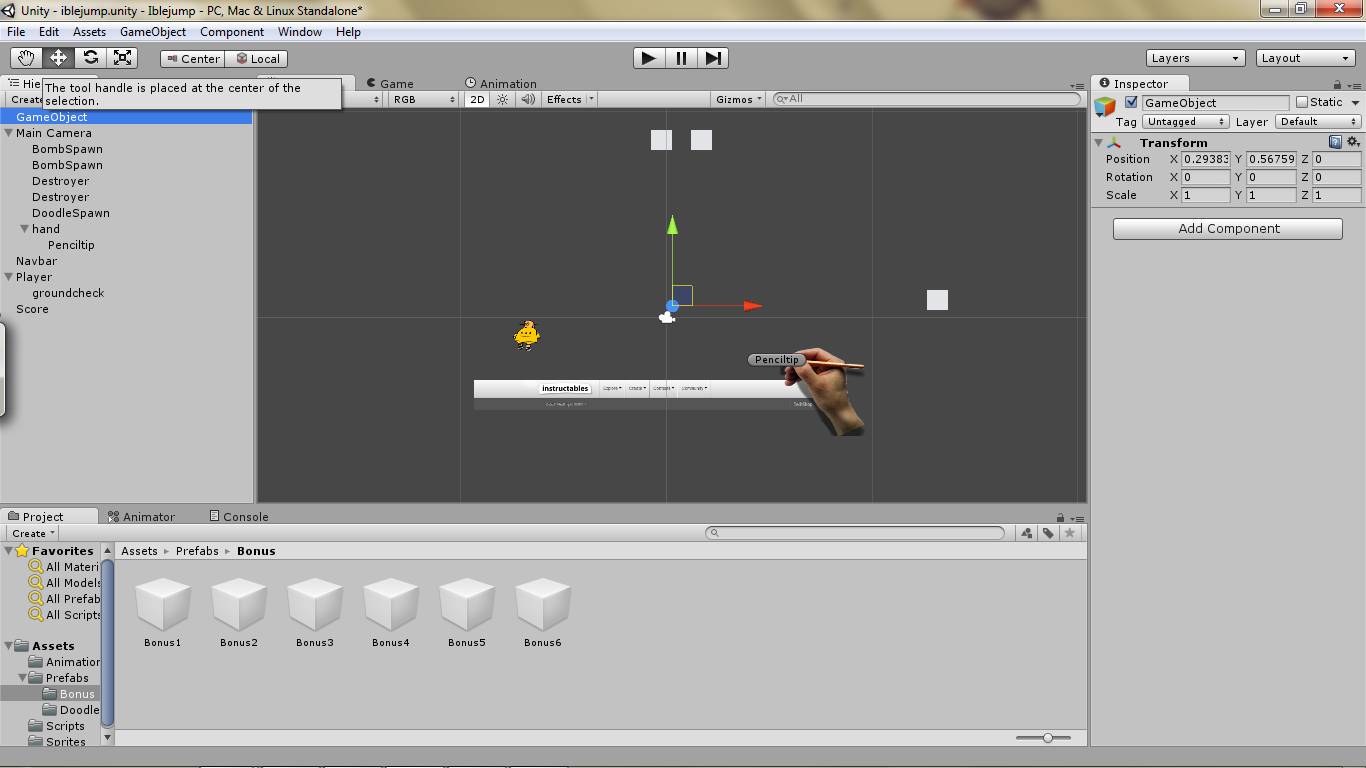Viewport: 1366px width, 768px height.
Task: Collapse the Transform component foldout
Action: (x=1099, y=143)
